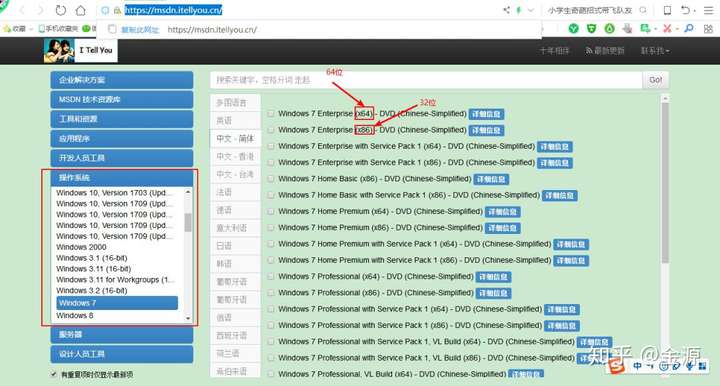This screenshot has width=720, height=386.
Task: Open the hamburger main menu
Action: (709, 10)
